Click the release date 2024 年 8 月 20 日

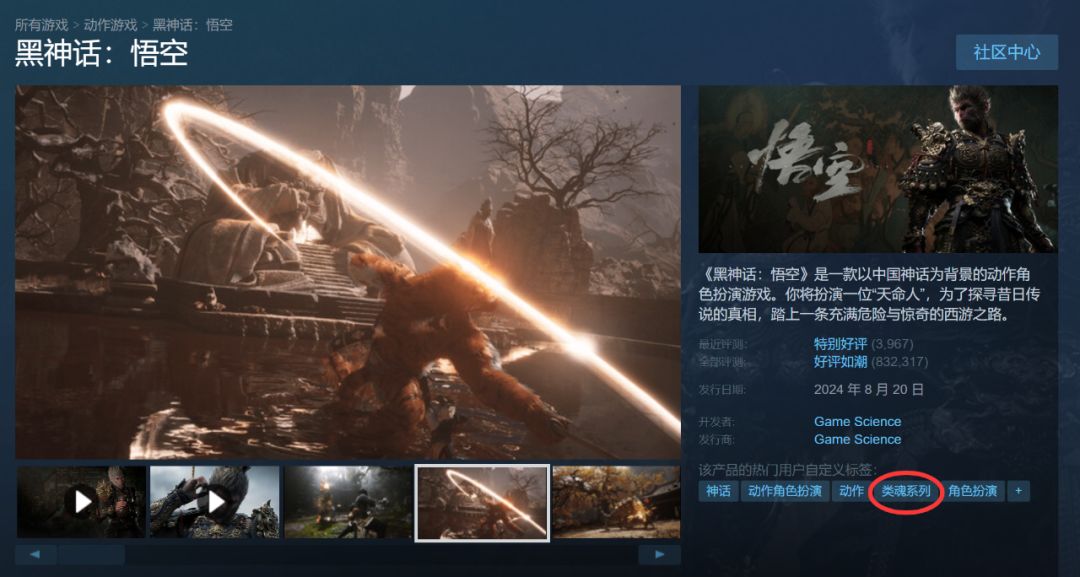pyautogui.click(x=869, y=389)
